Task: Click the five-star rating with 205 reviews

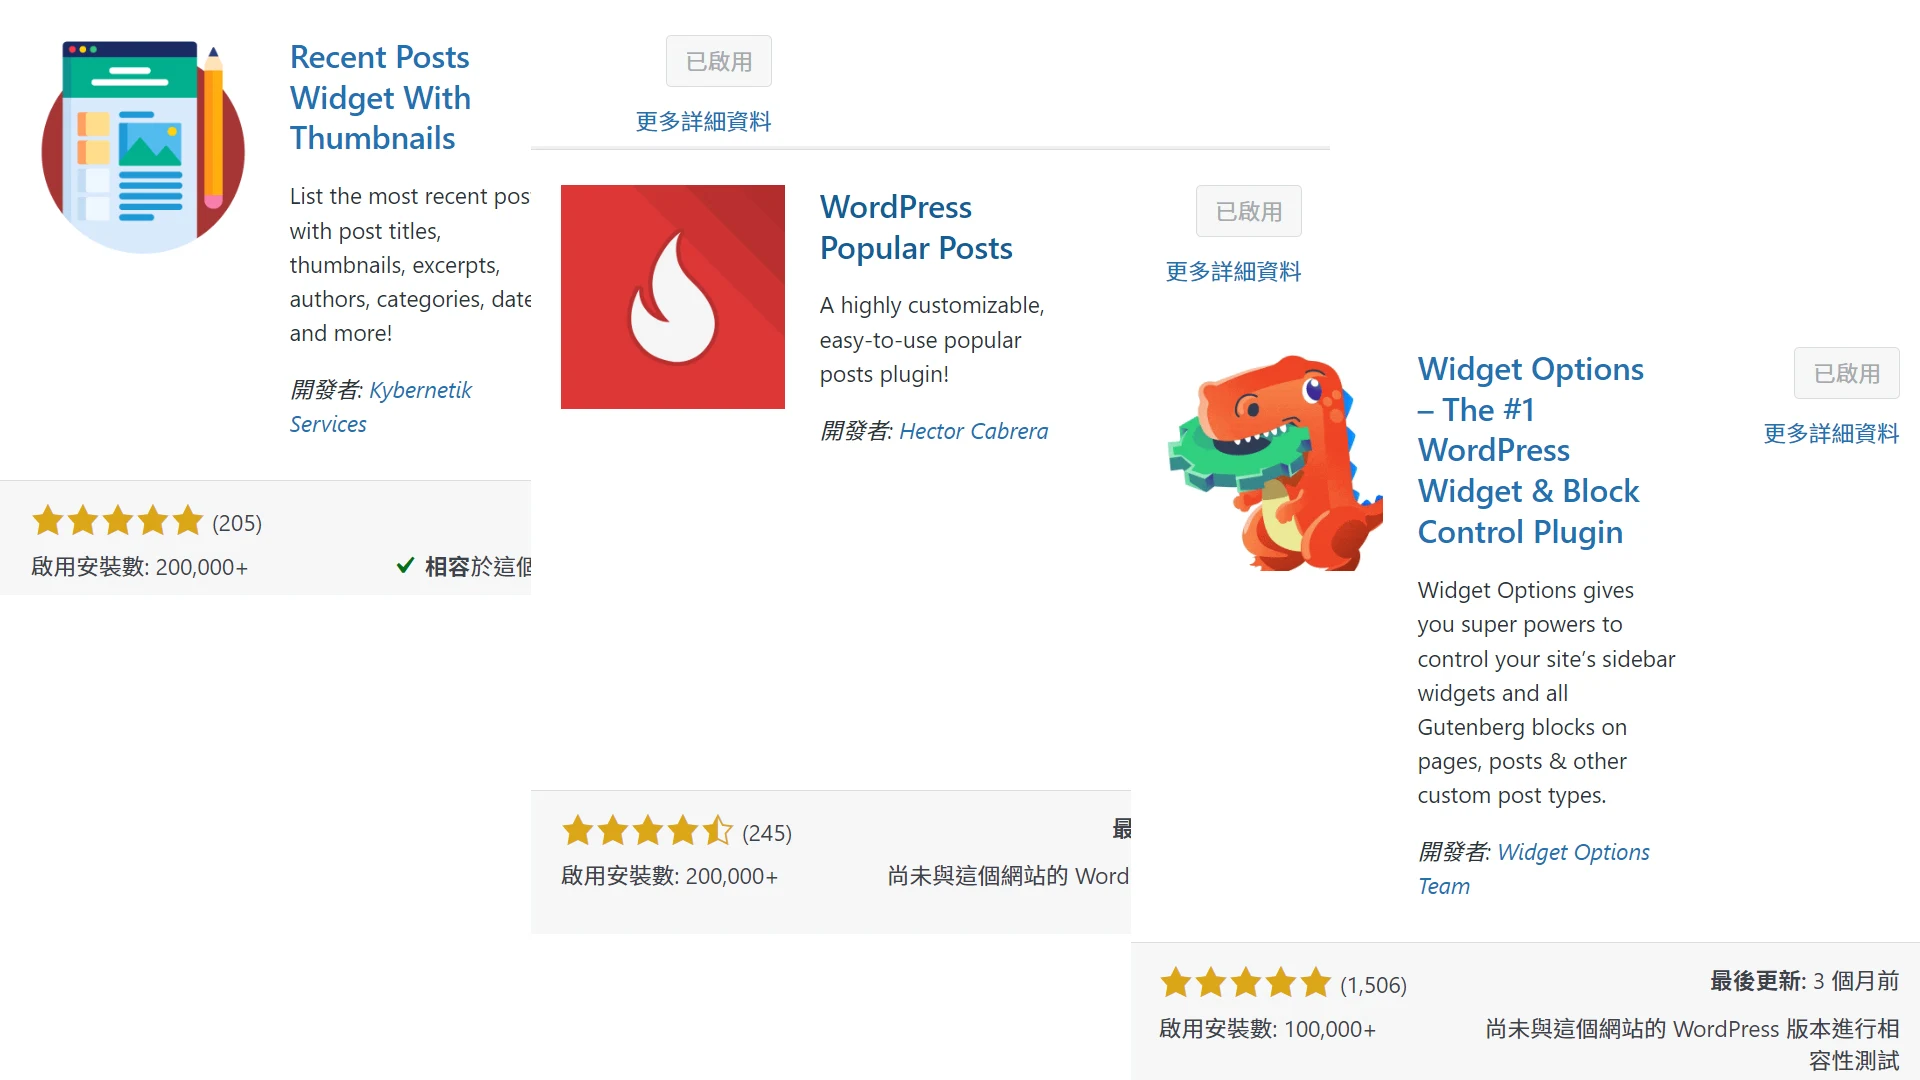Action: tap(117, 521)
